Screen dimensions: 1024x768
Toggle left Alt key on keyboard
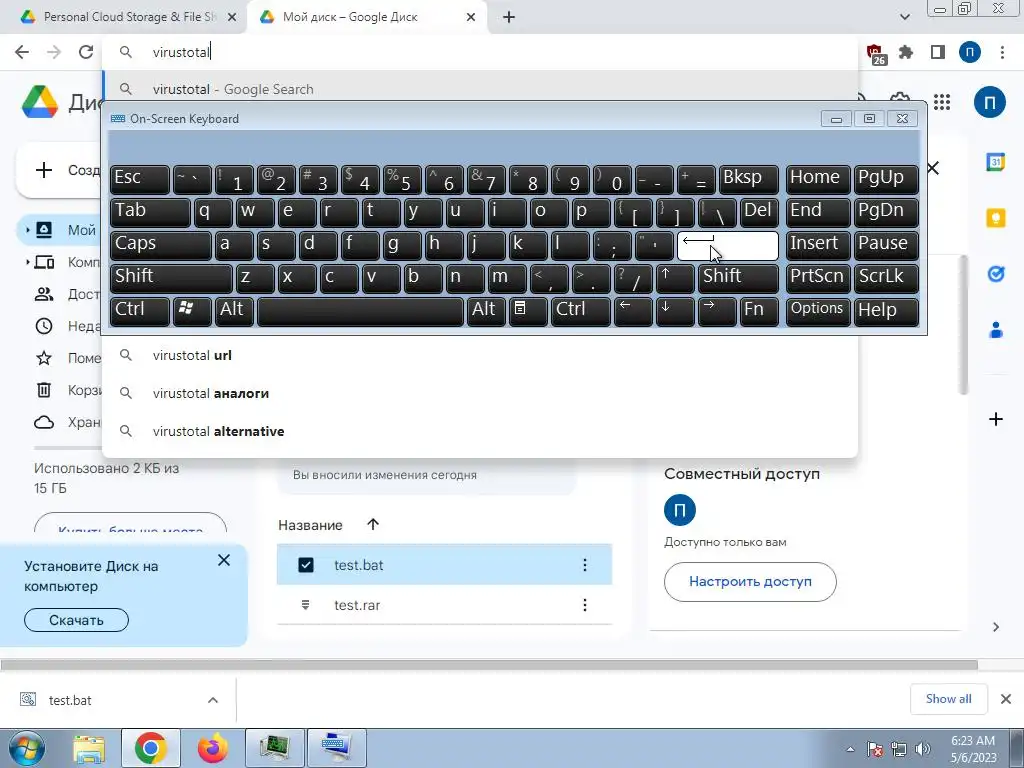click(234, 311)
